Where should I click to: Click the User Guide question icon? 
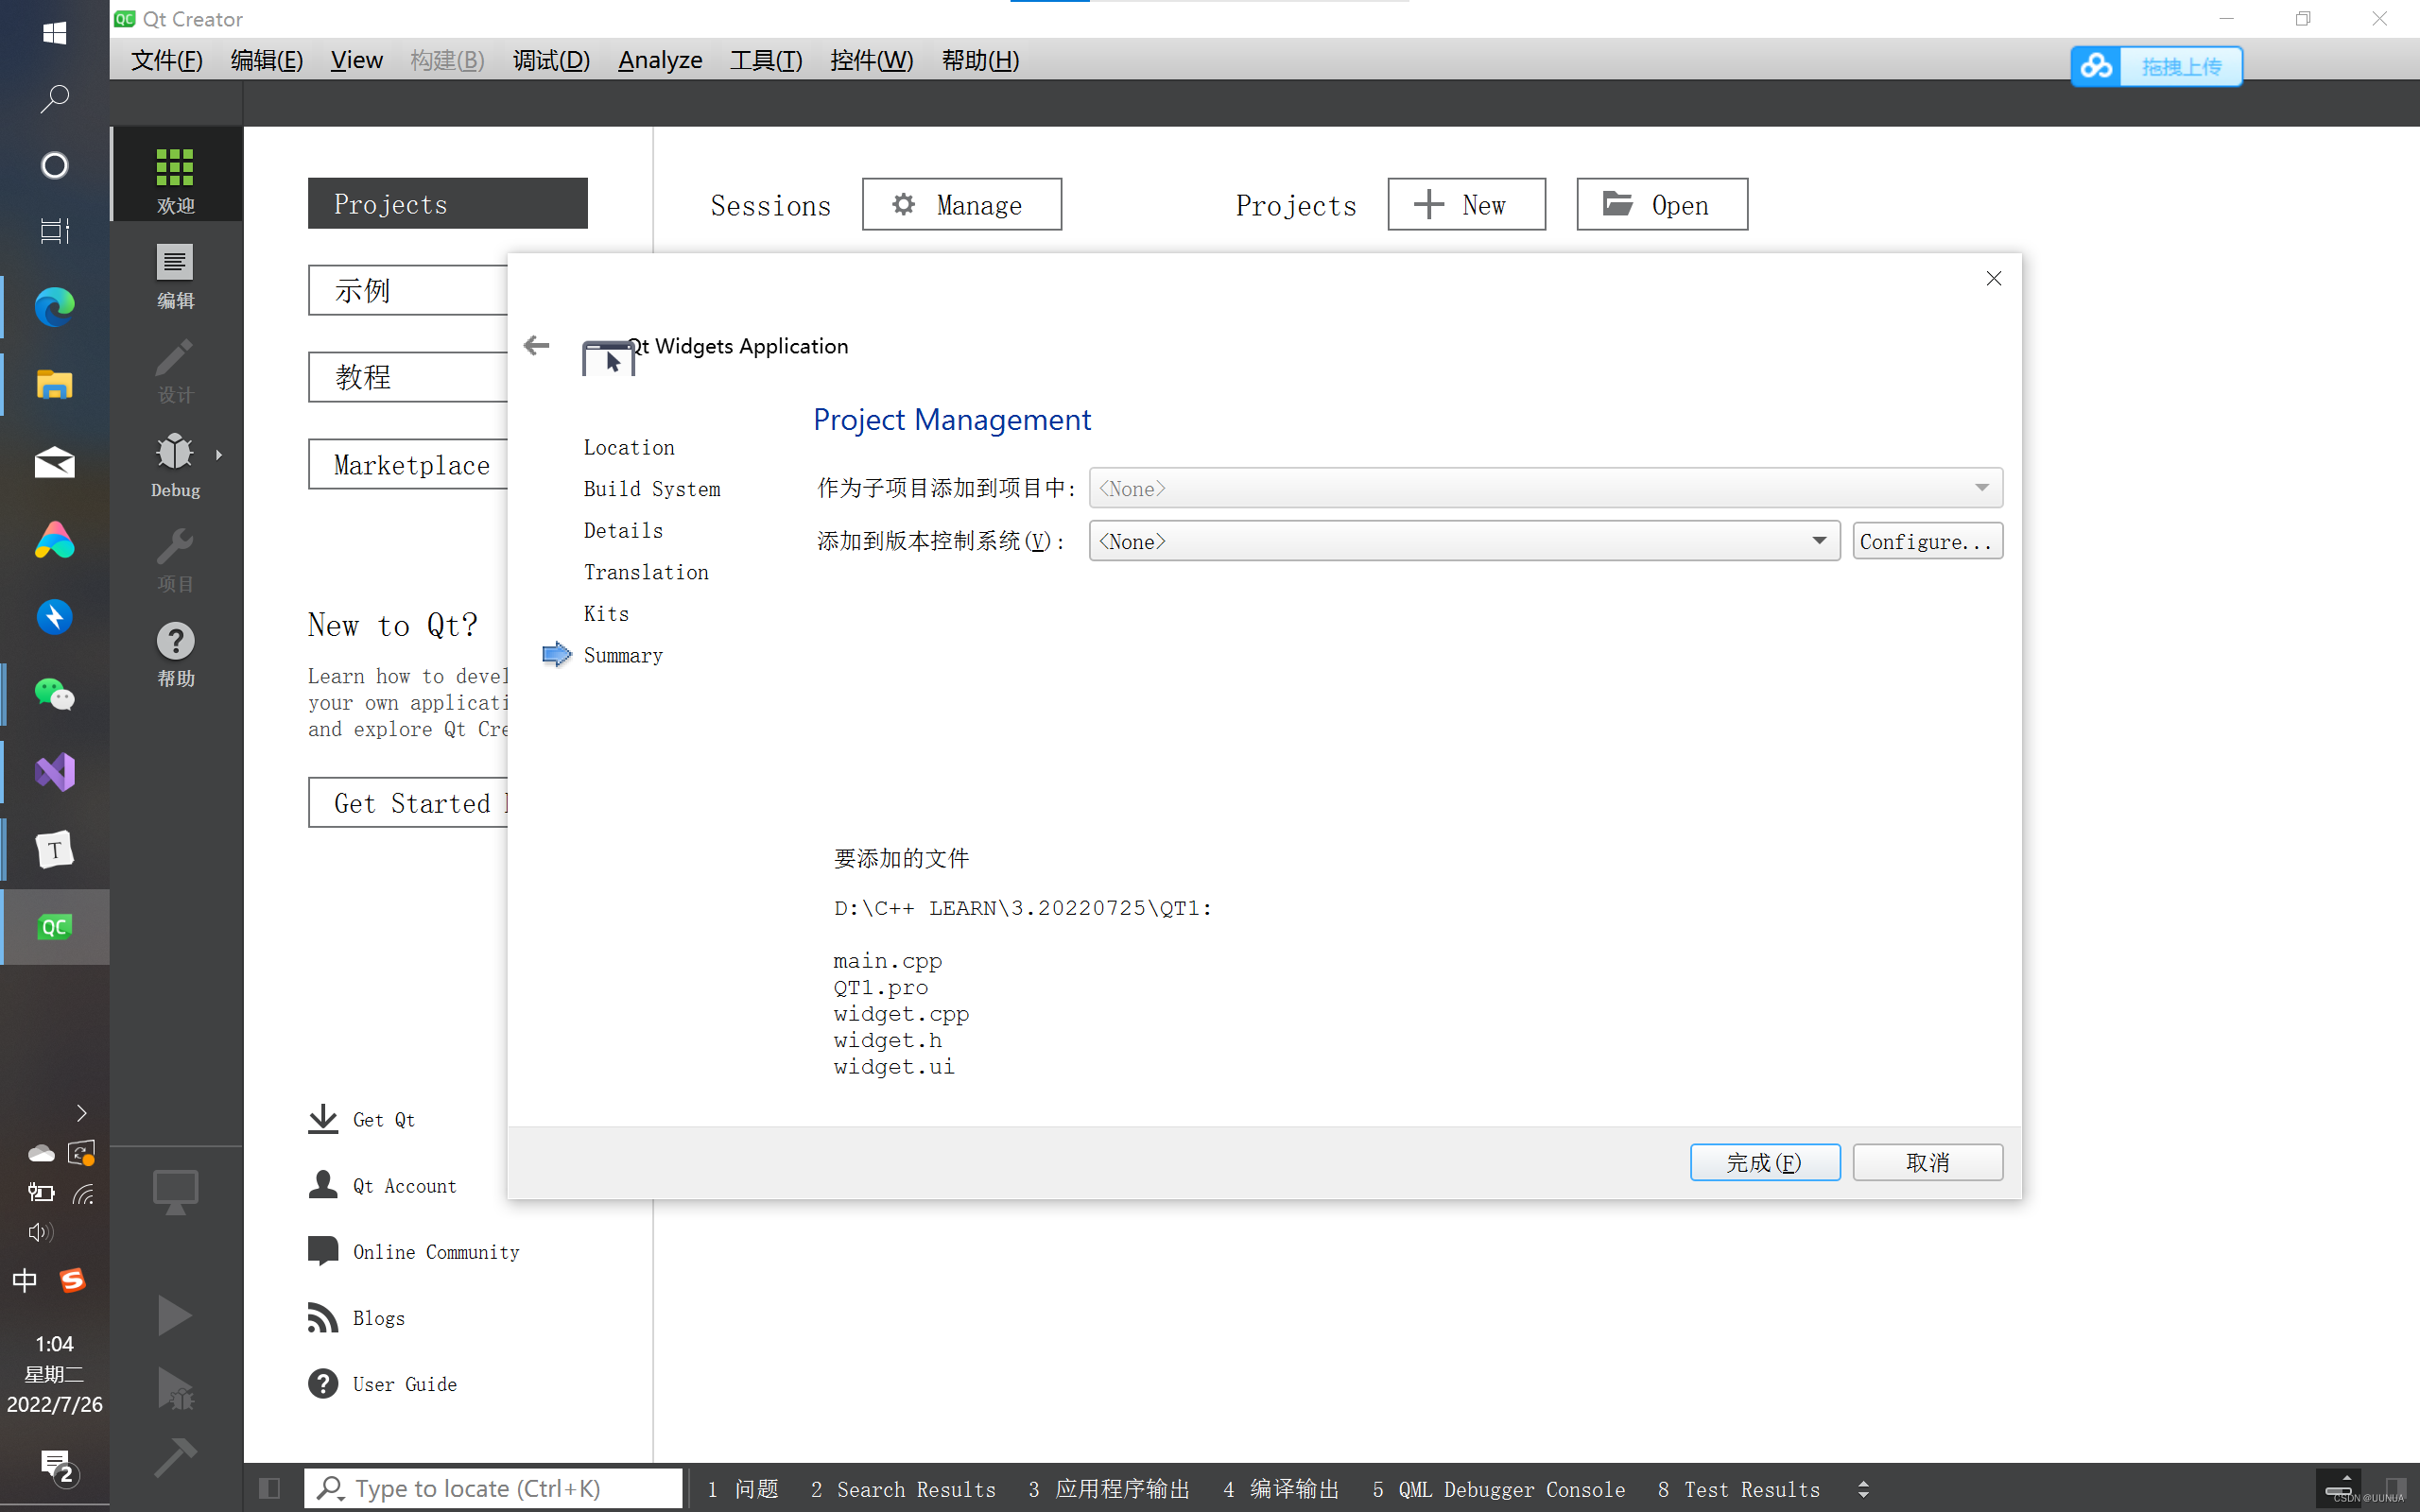322,1383
